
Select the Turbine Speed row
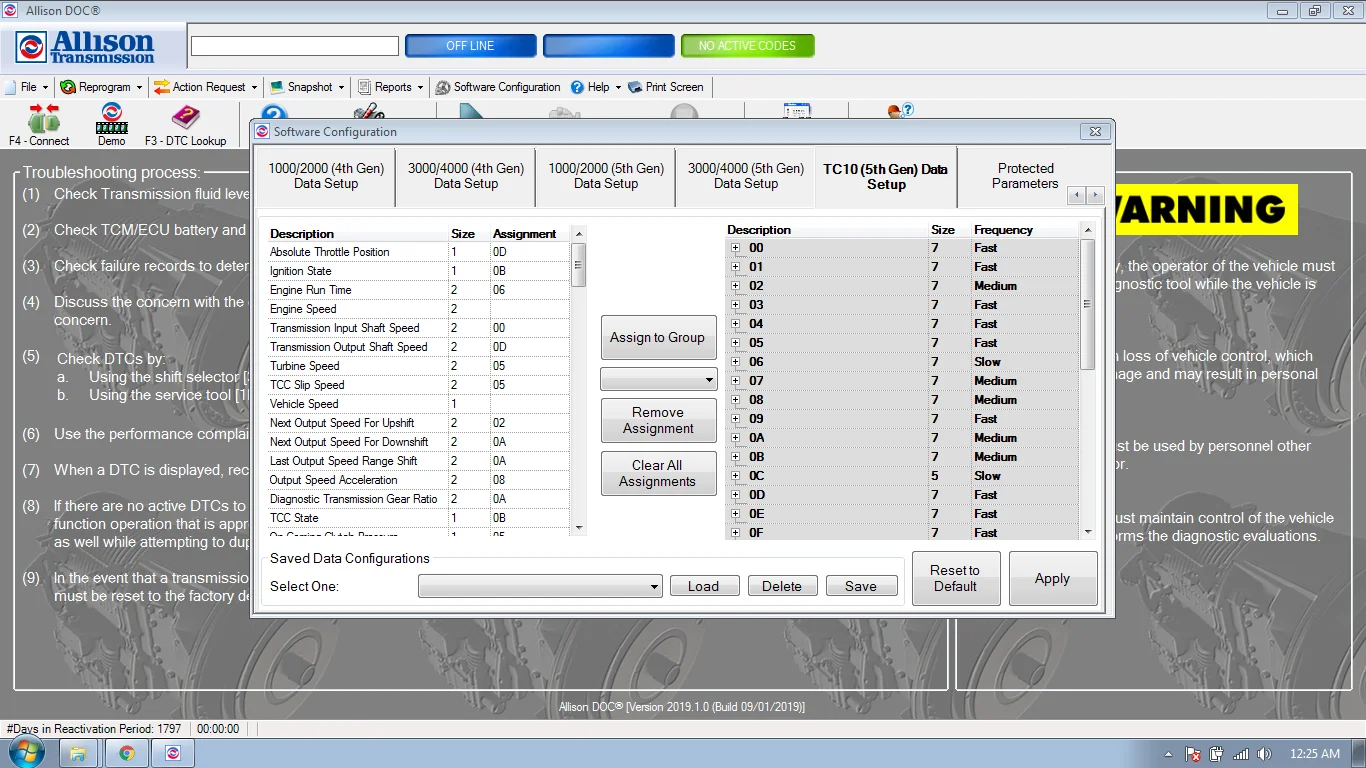(305, 366)
